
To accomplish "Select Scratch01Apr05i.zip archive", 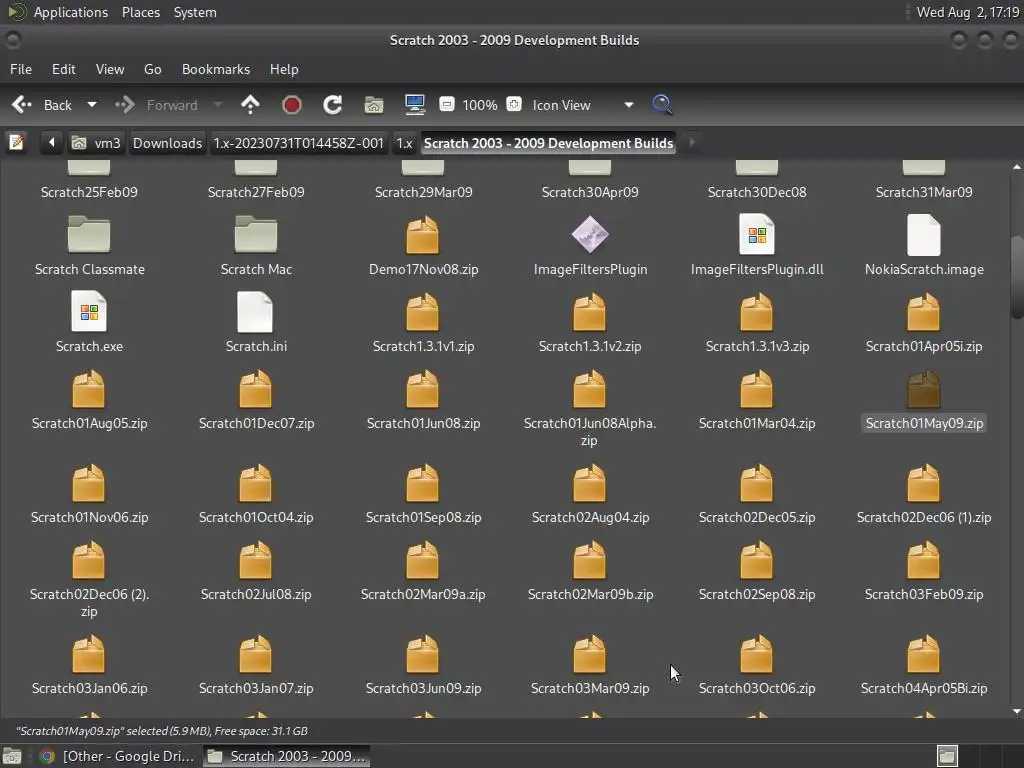I will 924,323.
